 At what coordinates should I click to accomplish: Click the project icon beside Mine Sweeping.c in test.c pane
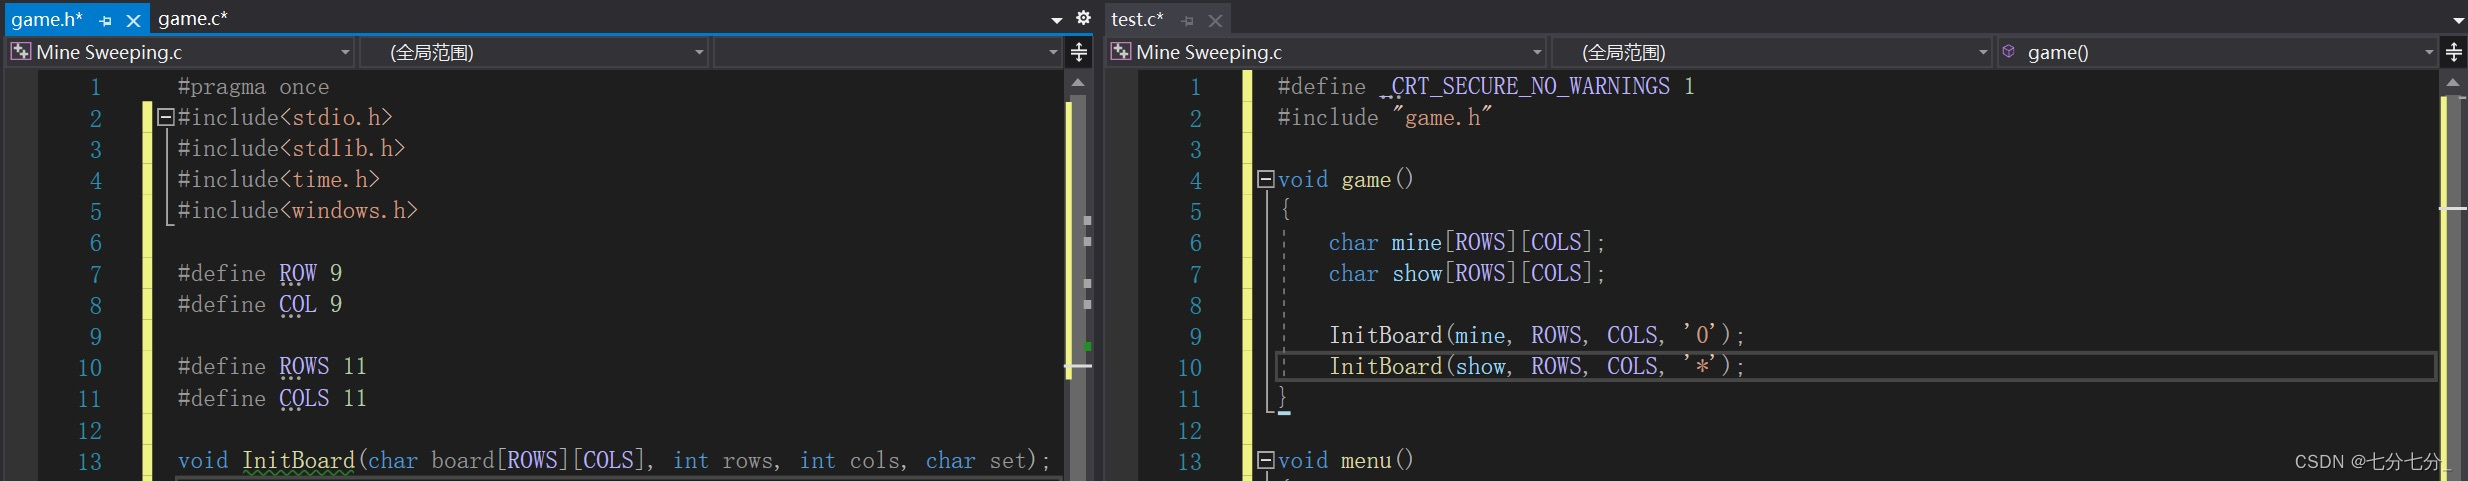click(1121, 52)
